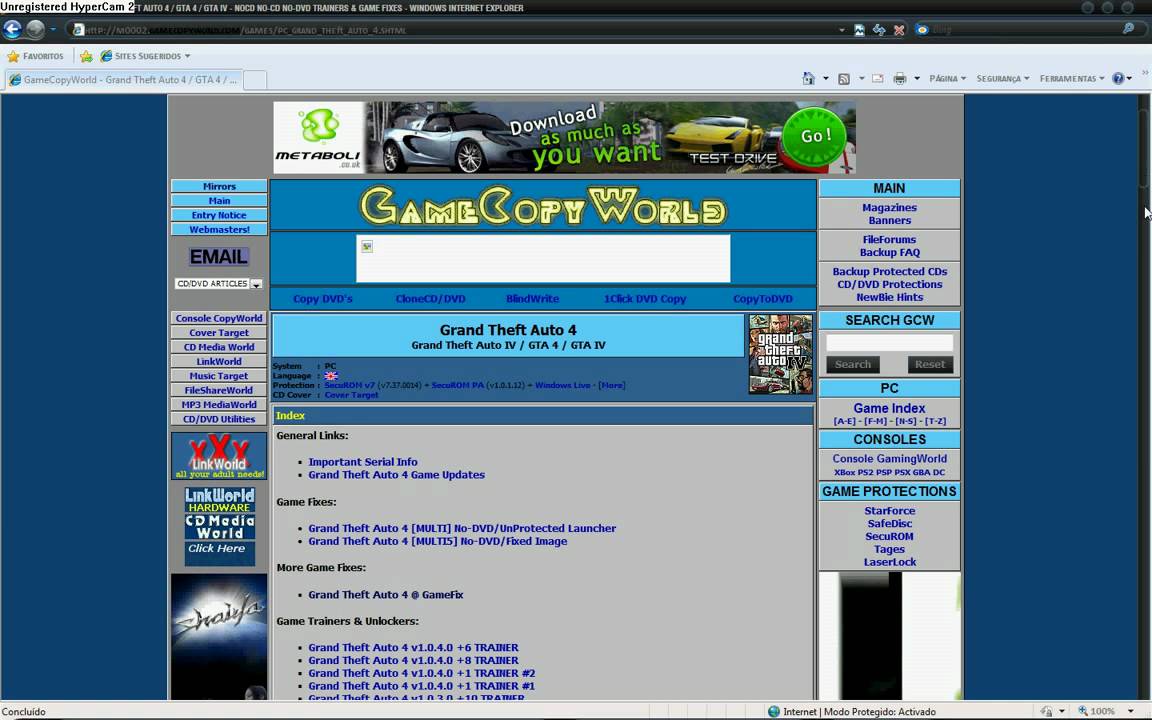Click the blue Help question mark icon

1118,79
